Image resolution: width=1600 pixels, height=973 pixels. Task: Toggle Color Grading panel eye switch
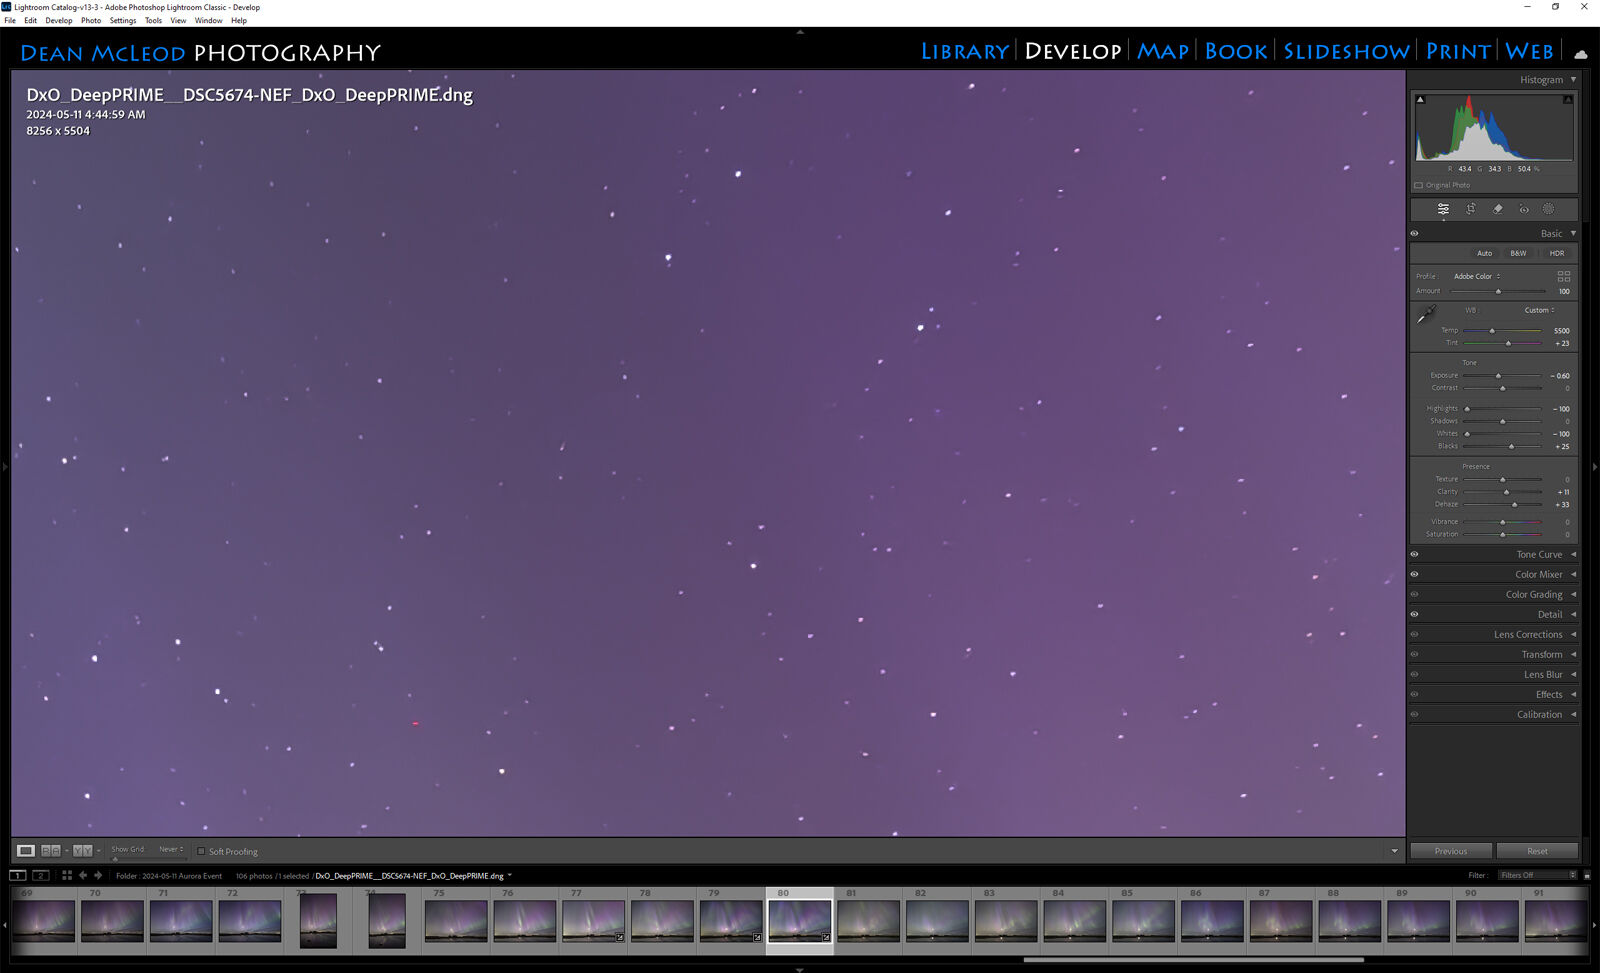(x=1414, y=594)
